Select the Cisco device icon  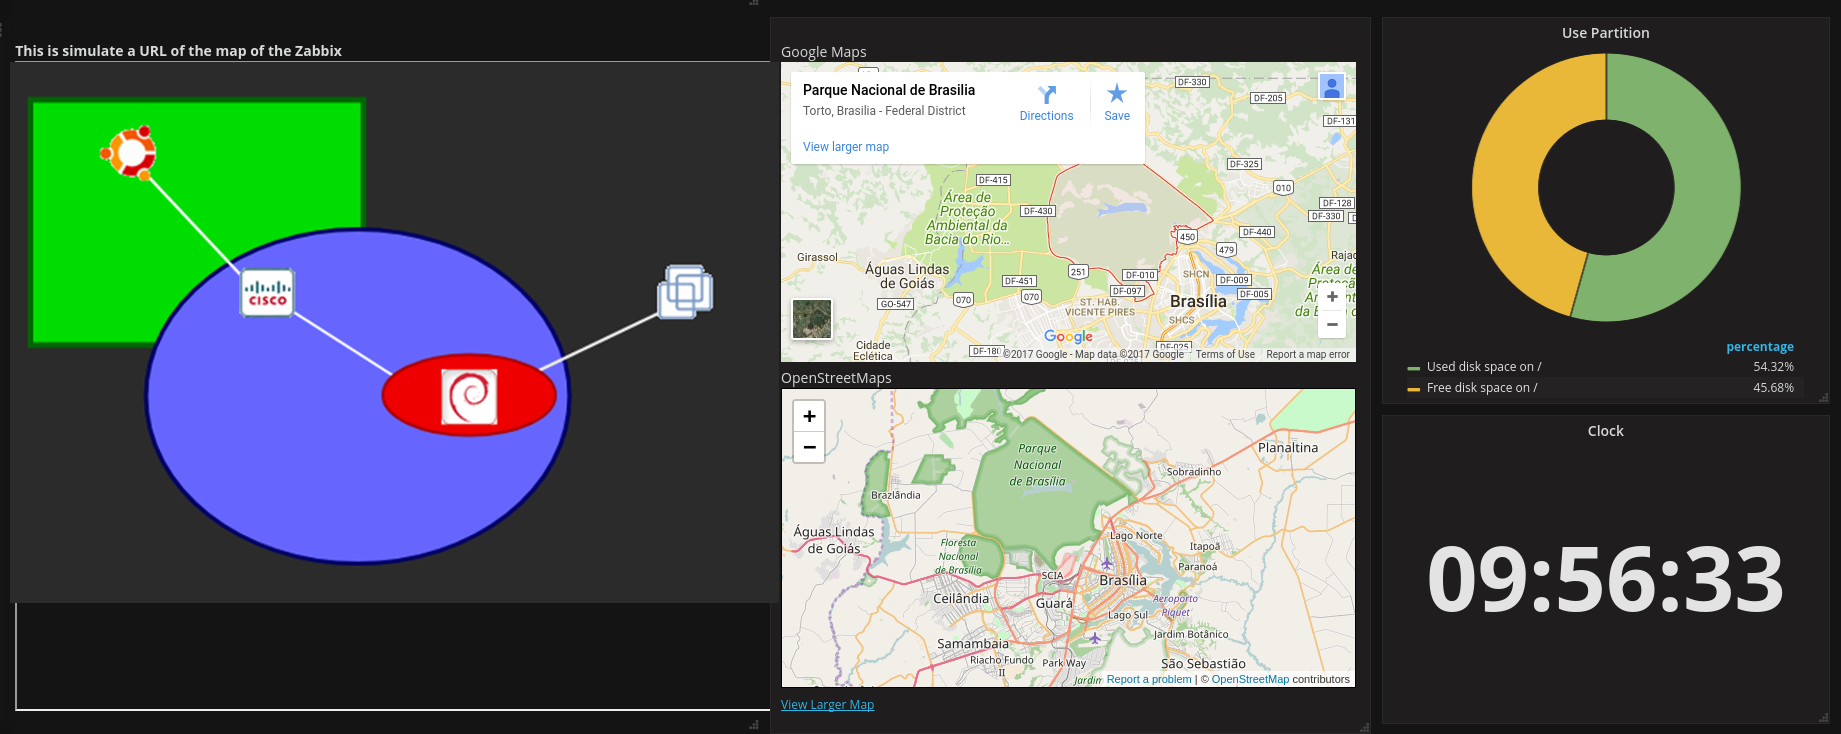(267, 293)
